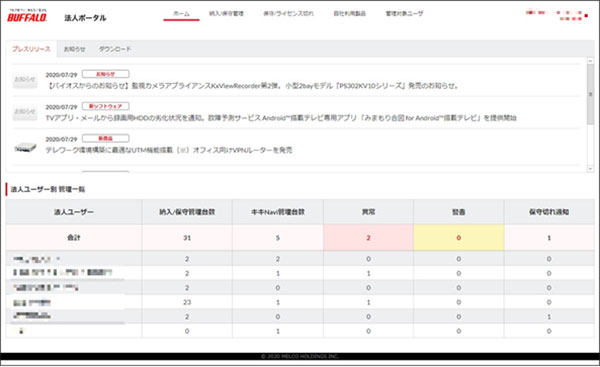Open the テレワーク VPNルーター news headline

[x=169, y=150]
